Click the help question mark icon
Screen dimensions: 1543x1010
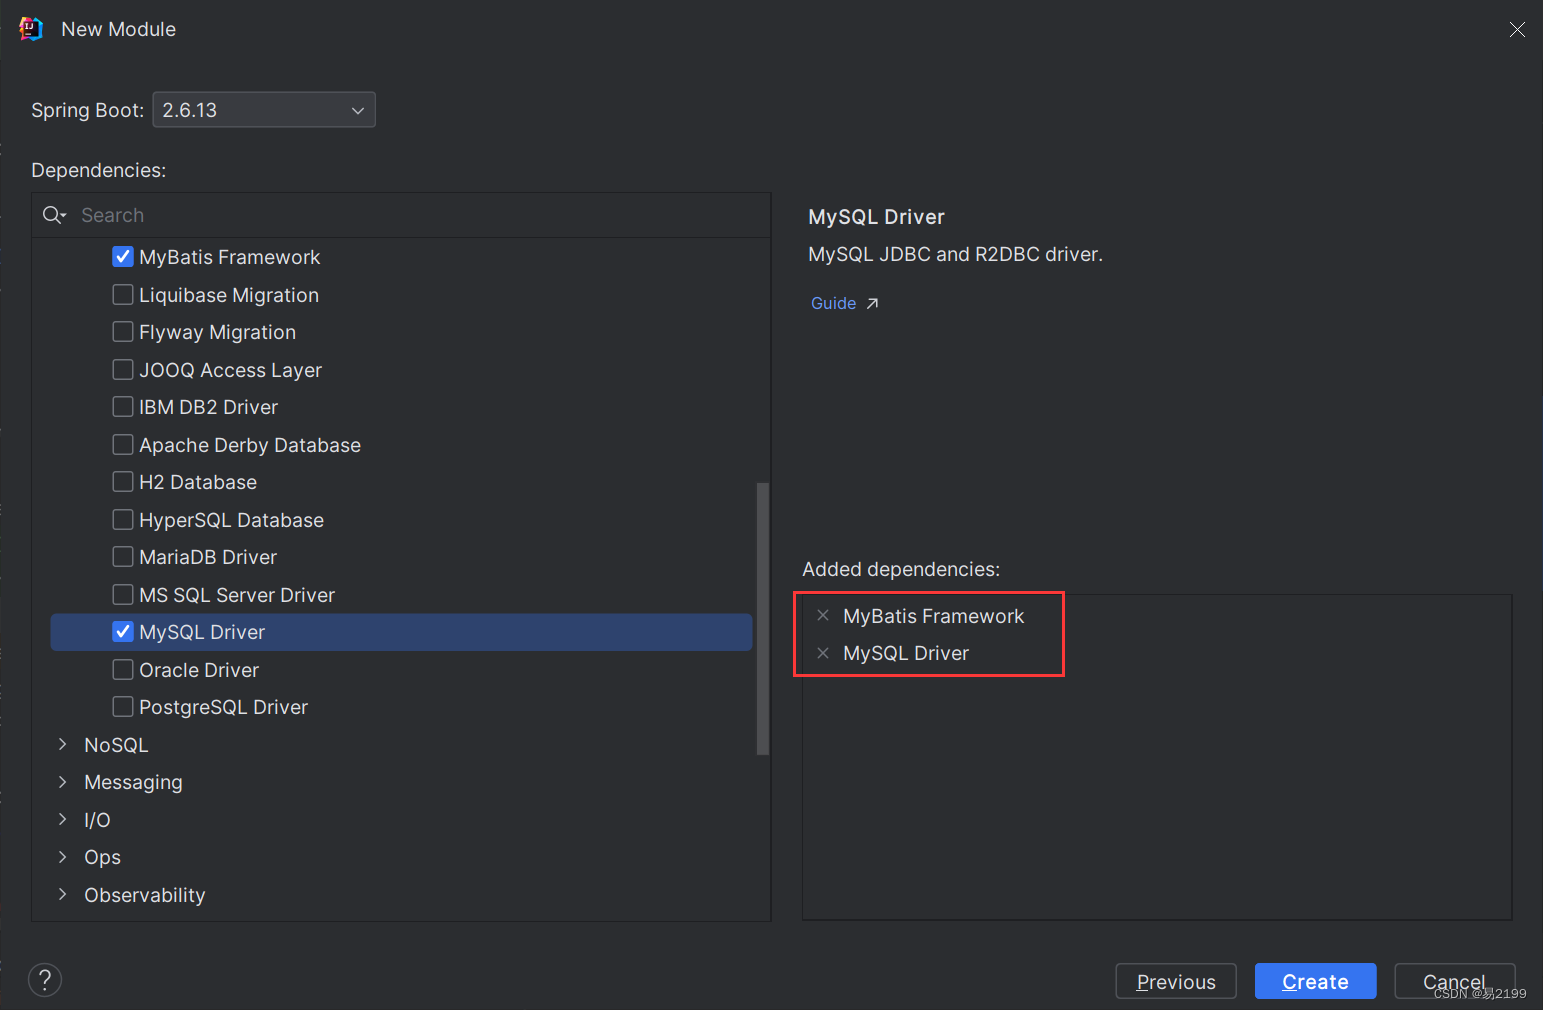pyautogui.click(x=44, y=979)
